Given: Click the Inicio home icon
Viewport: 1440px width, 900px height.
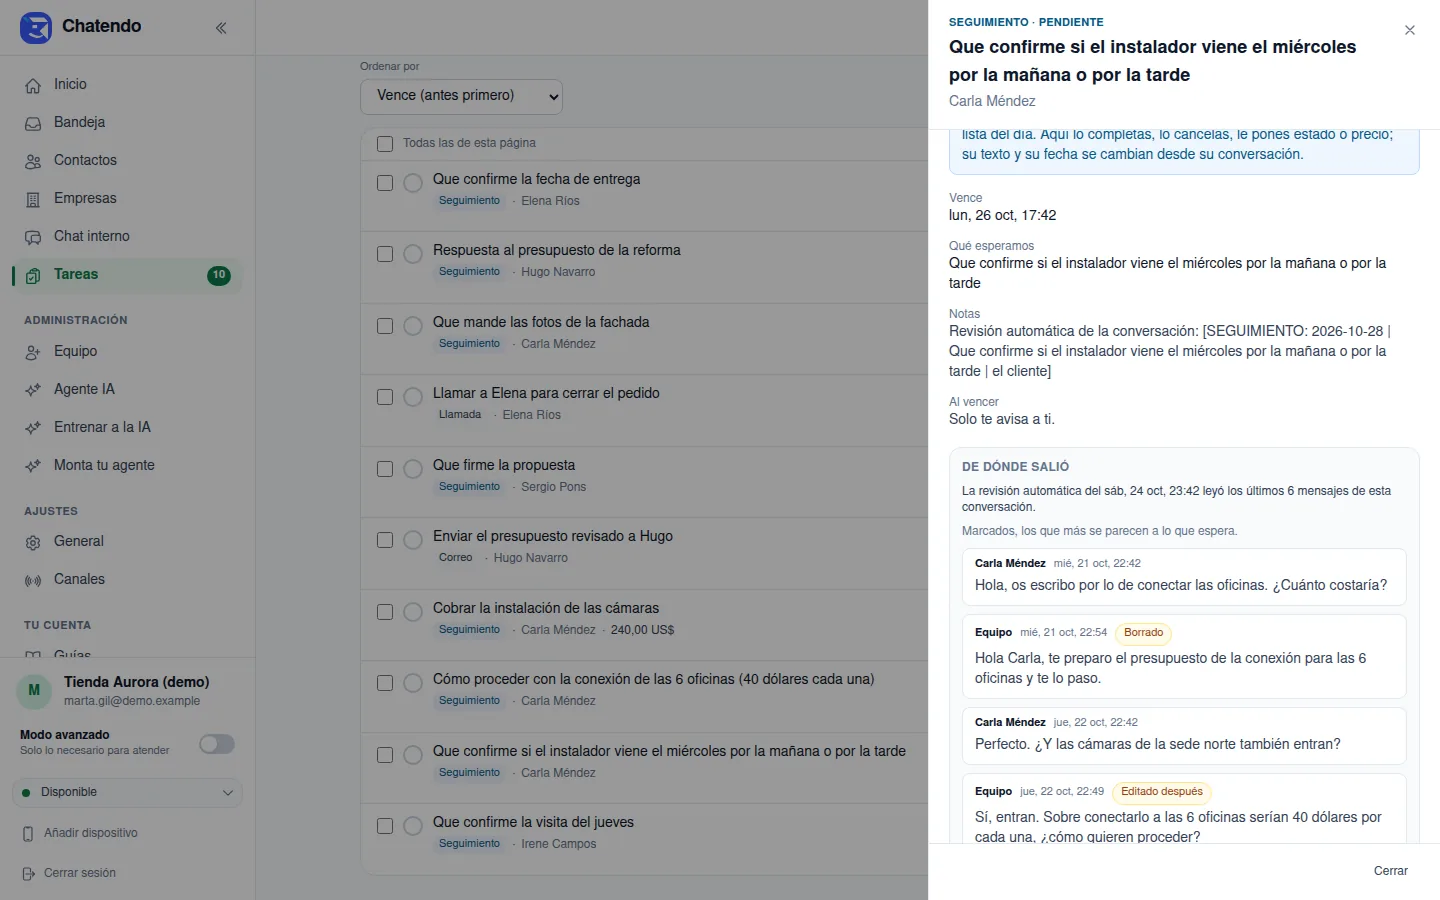Looking at the screenshot, I should pyautogui.click(x=33, y=85).
